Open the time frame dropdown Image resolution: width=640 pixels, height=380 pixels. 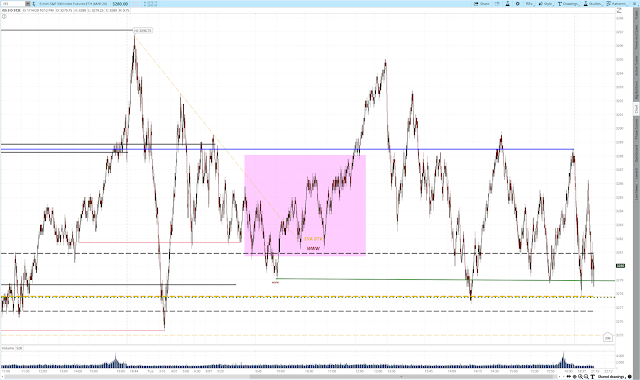point(529,4)
